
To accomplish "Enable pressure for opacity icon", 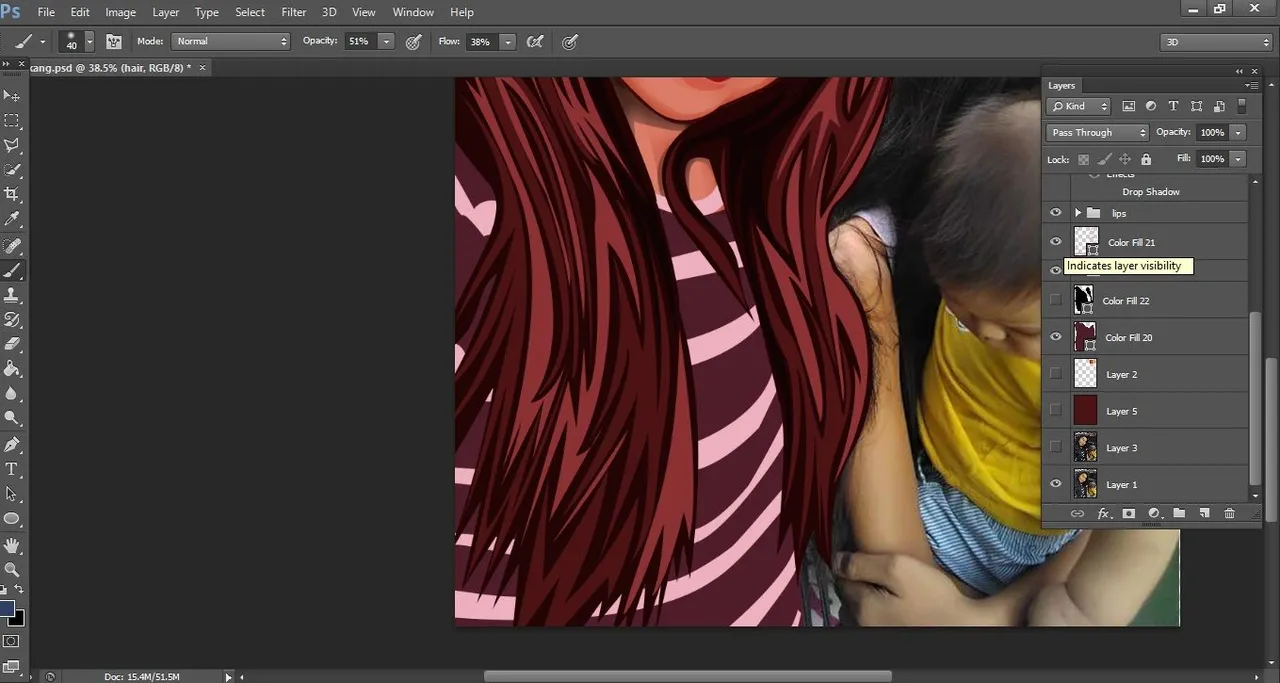I will coord(413,42).
